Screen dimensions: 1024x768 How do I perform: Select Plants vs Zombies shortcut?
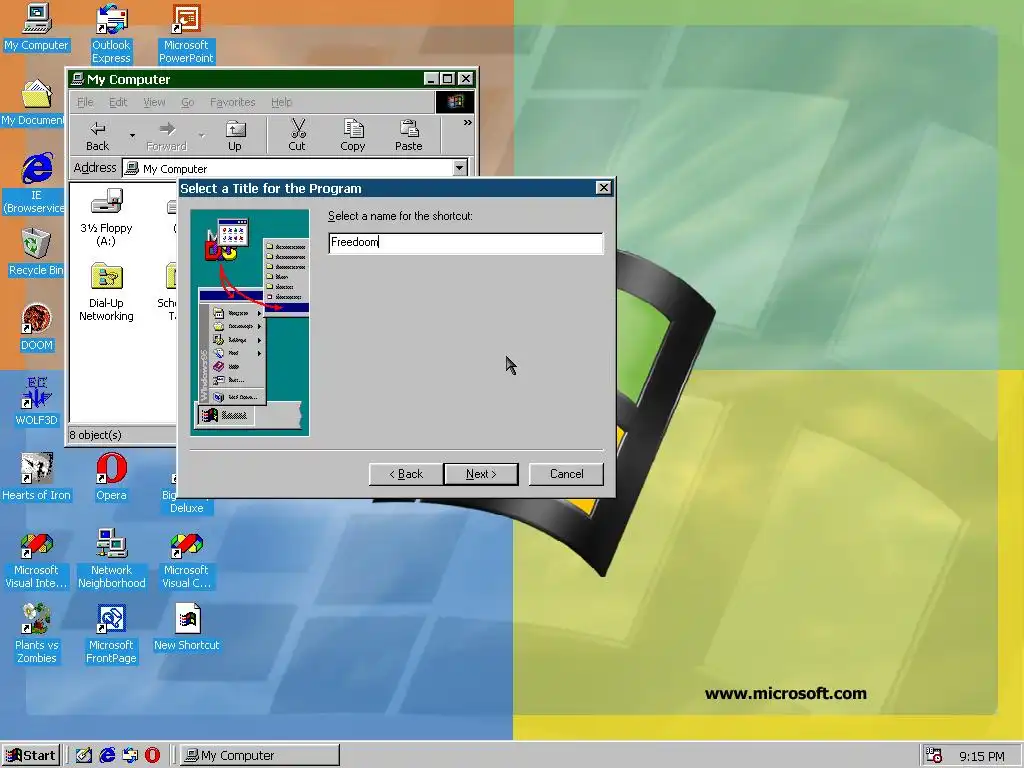[36, 633]
